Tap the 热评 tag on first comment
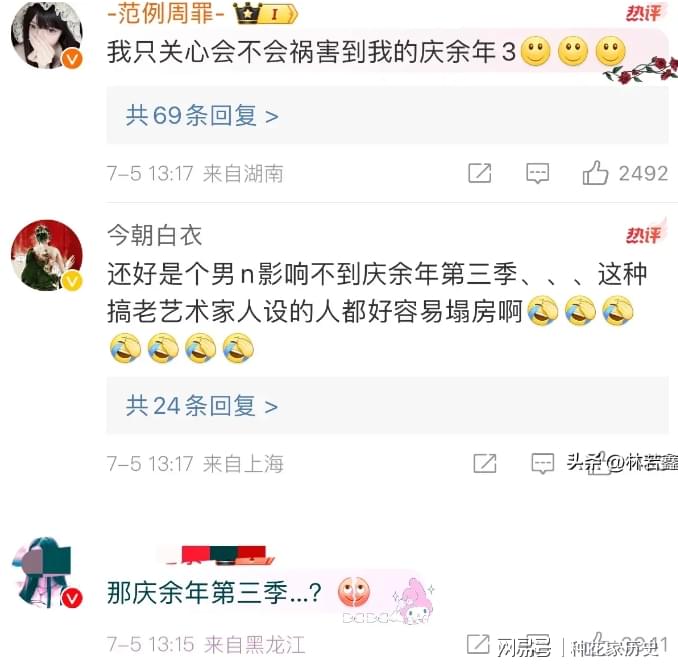 643,13
